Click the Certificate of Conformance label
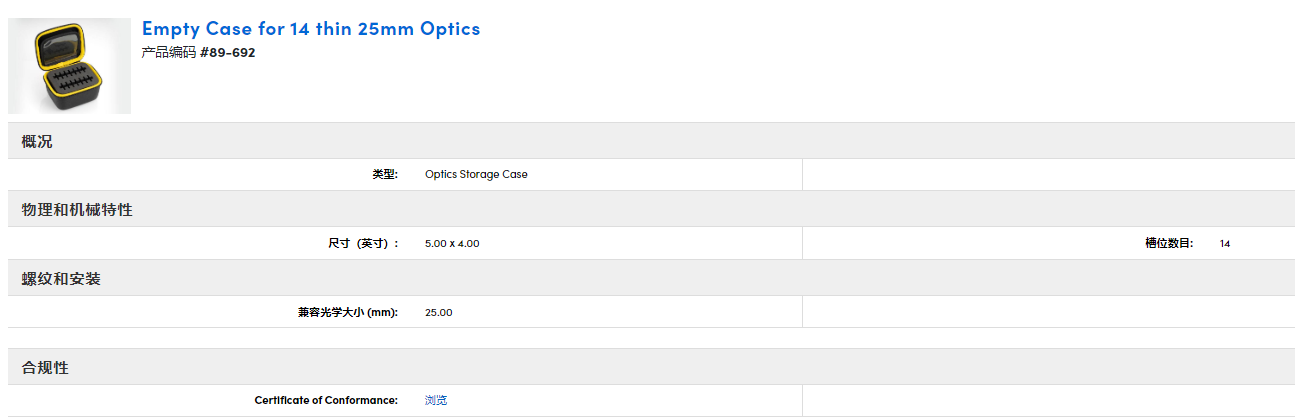Image resolution: width=1295 pixels, height=417 pixels. point(326,400)
